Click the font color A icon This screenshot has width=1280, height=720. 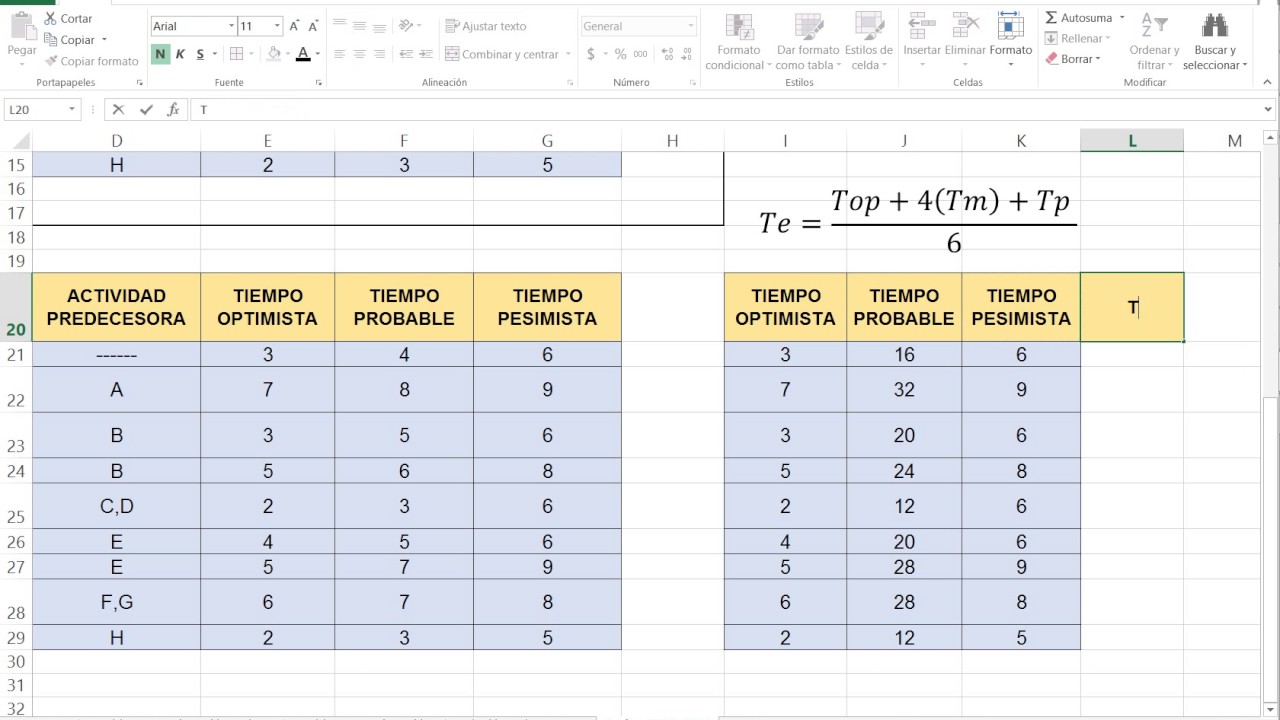tap(303, 54)
